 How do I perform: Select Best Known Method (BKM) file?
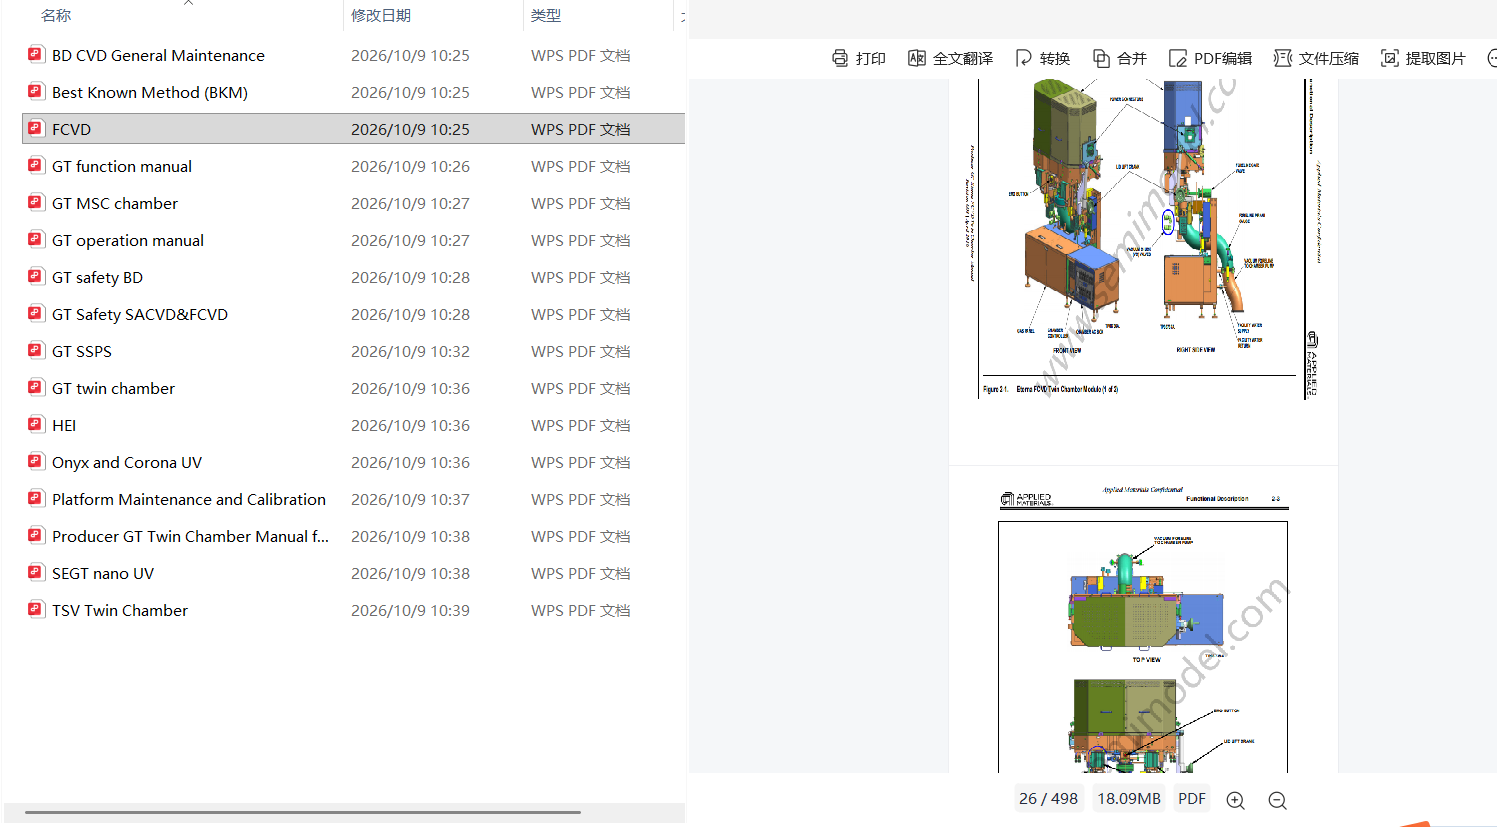coord(150,92)
